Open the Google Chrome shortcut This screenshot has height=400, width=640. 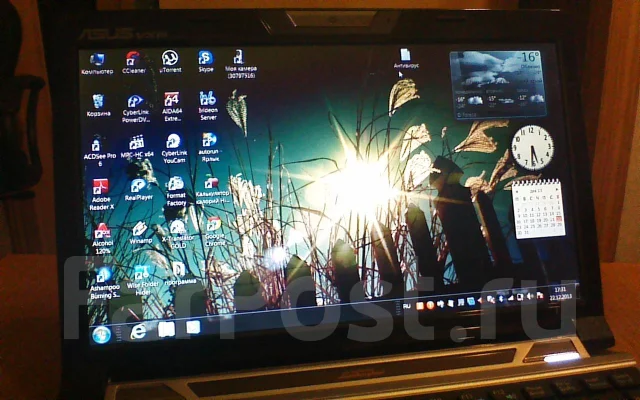click(214, 232)
